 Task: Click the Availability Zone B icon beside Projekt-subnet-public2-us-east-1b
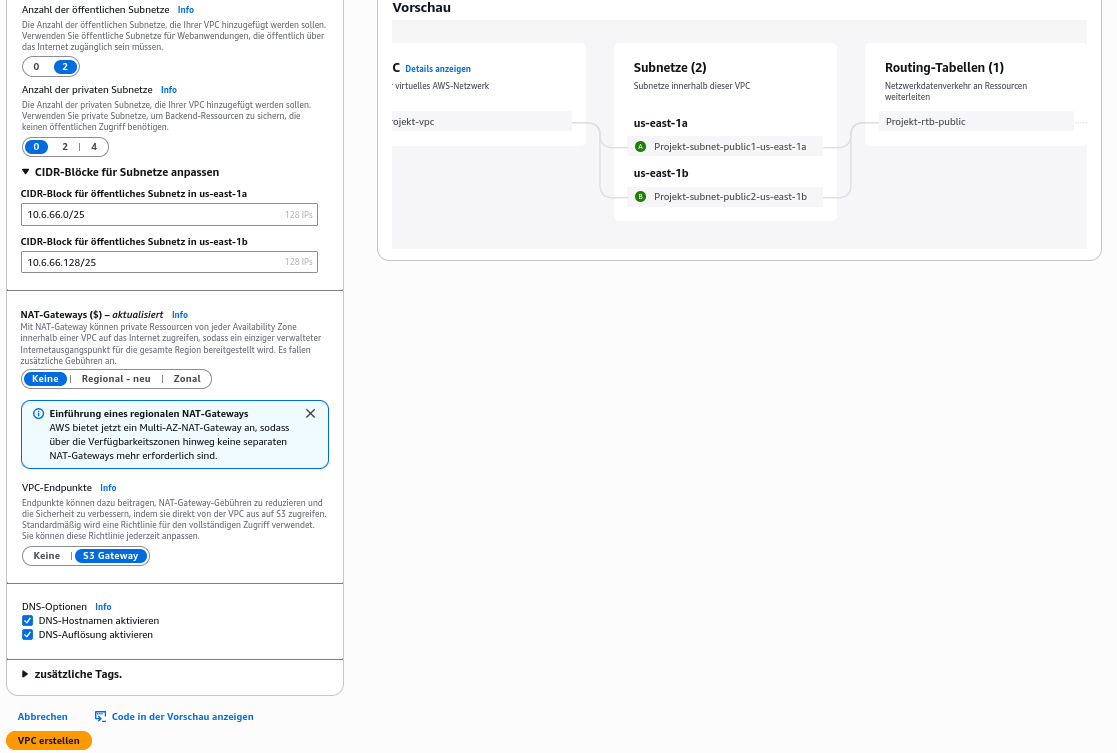640,197
